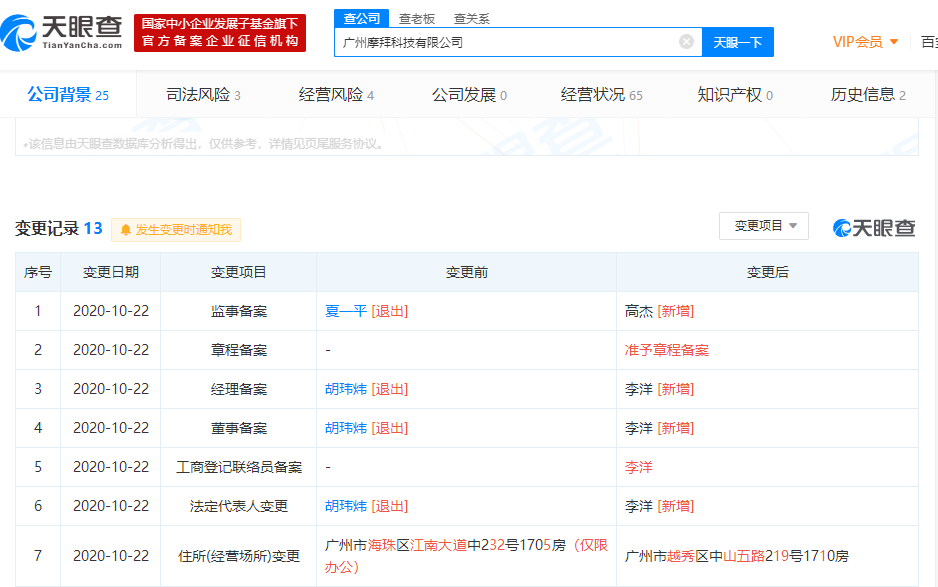This screenshot has height=587, width=938.
Task: Click 法定代表人变更 cell
Action: [x=239, y=506]
